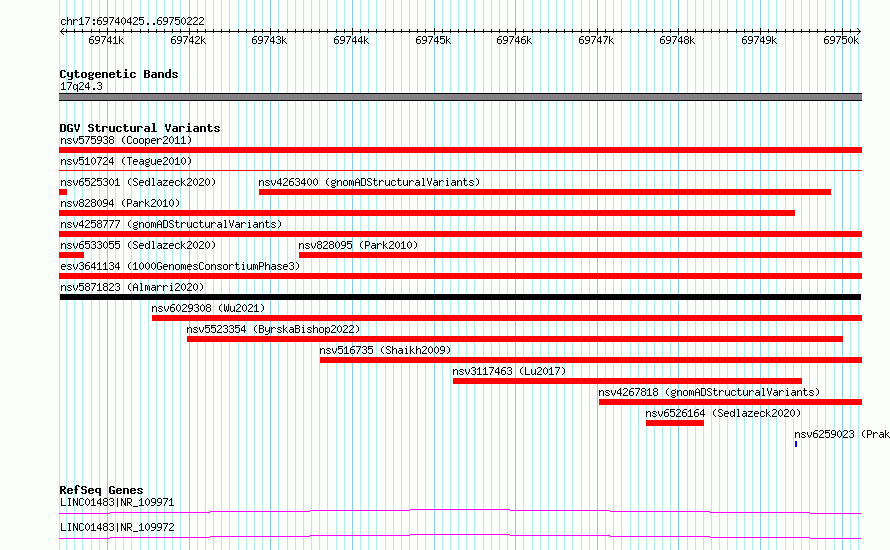
Task: Select the black nsv5871823 variant bar
Action: point(460,297)
